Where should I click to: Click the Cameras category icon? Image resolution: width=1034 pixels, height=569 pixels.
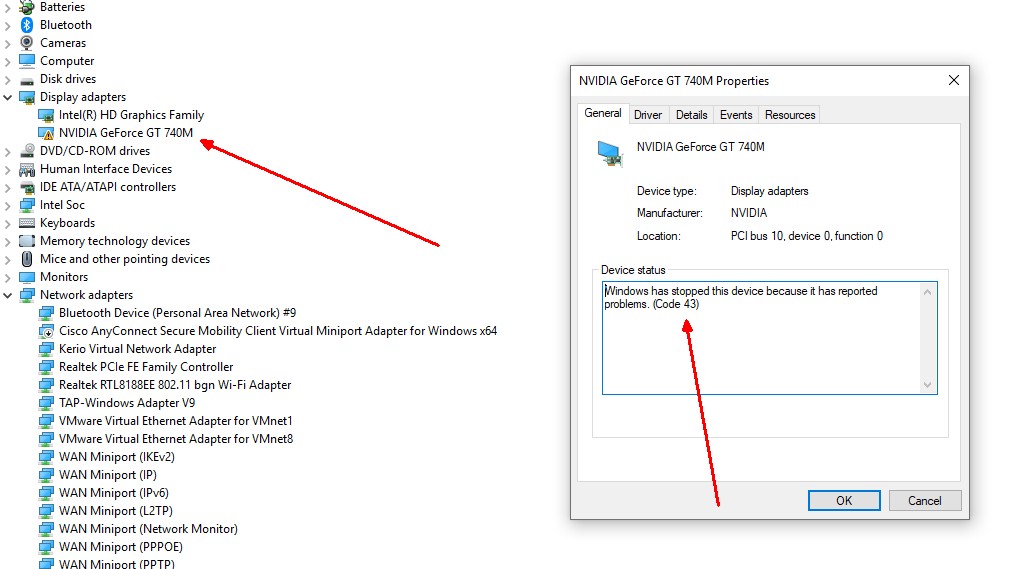(26, 43)
